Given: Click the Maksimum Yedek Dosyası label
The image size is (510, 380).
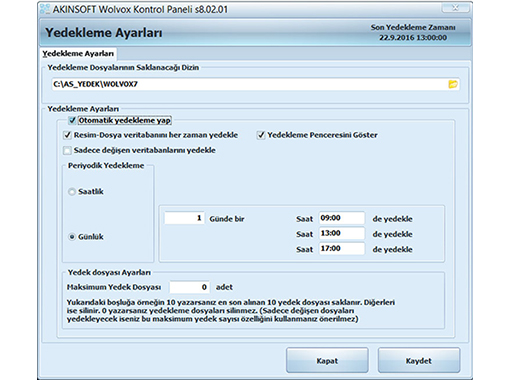Looking at the screenshot, I should [114, 287].
